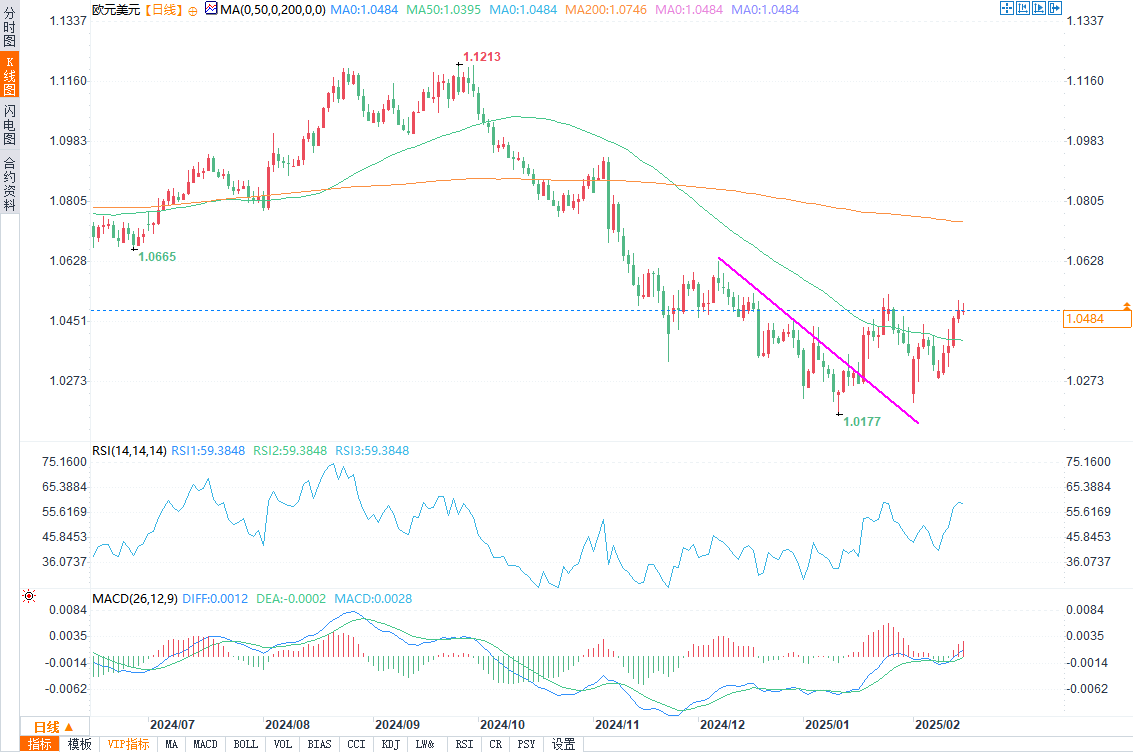The image size is (1133, 752).
Task: Choose the BOLL indicator
Action: point(246,744)
